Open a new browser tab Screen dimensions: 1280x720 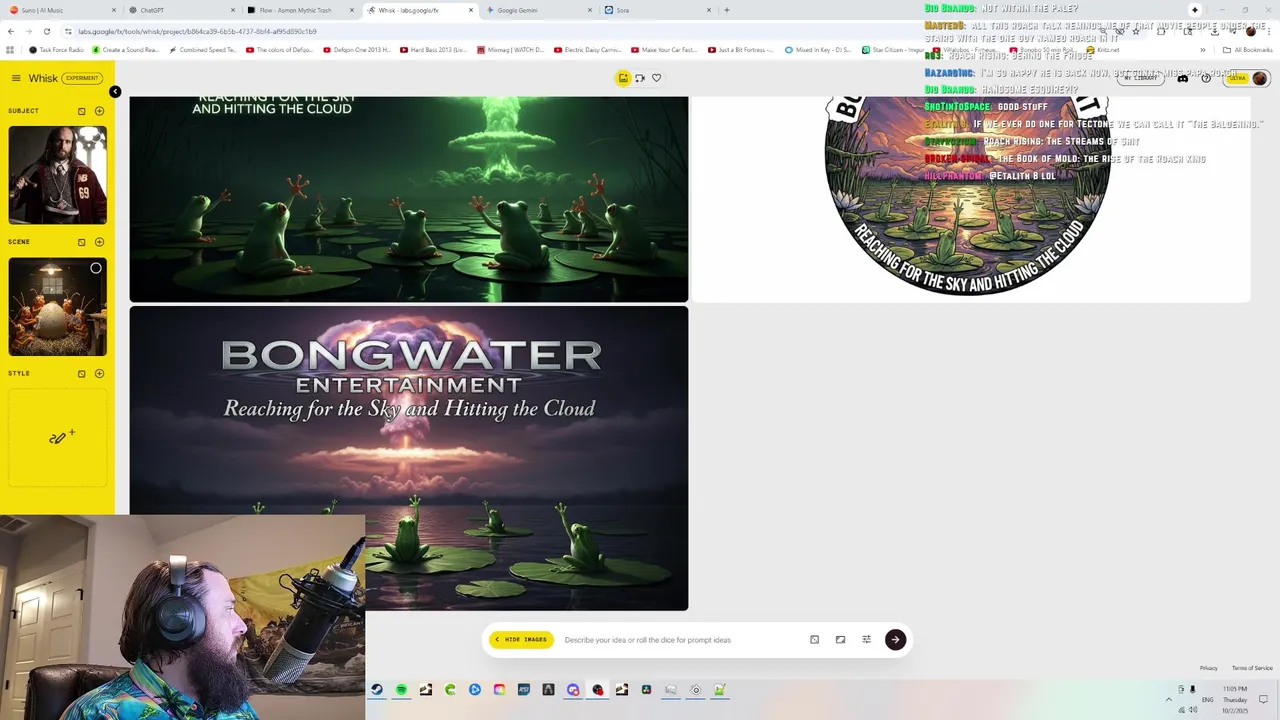point(726,10)
